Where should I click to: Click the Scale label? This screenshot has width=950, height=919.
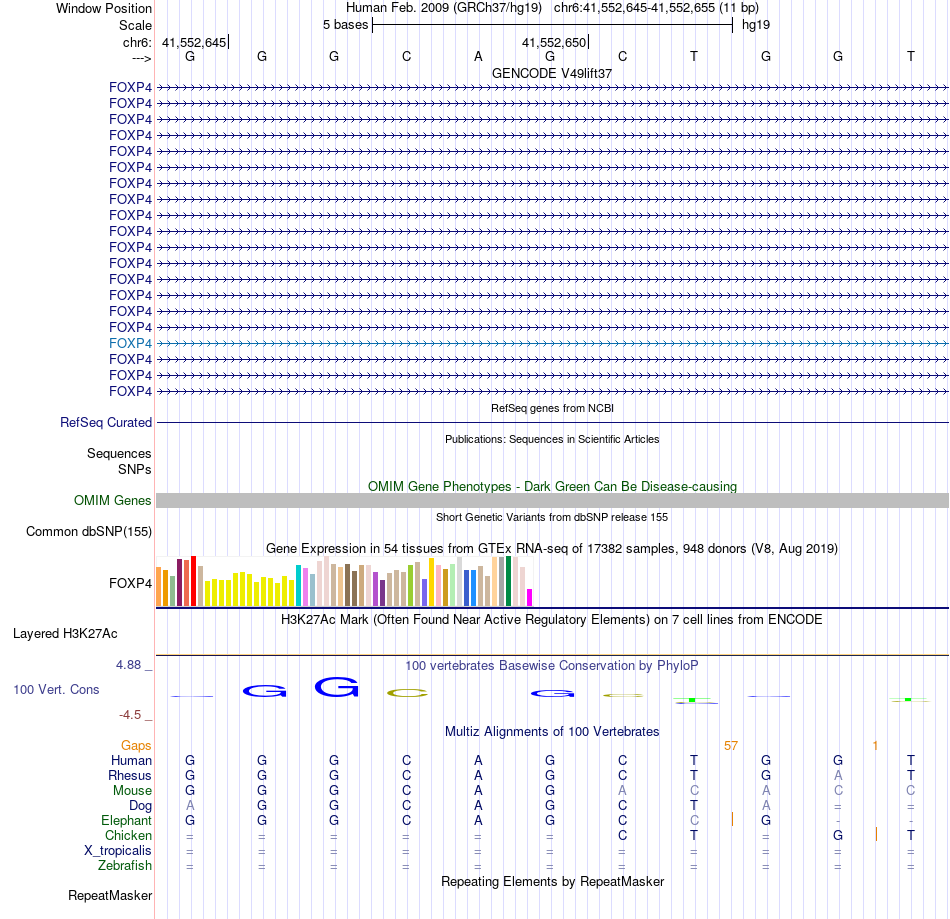135,25
